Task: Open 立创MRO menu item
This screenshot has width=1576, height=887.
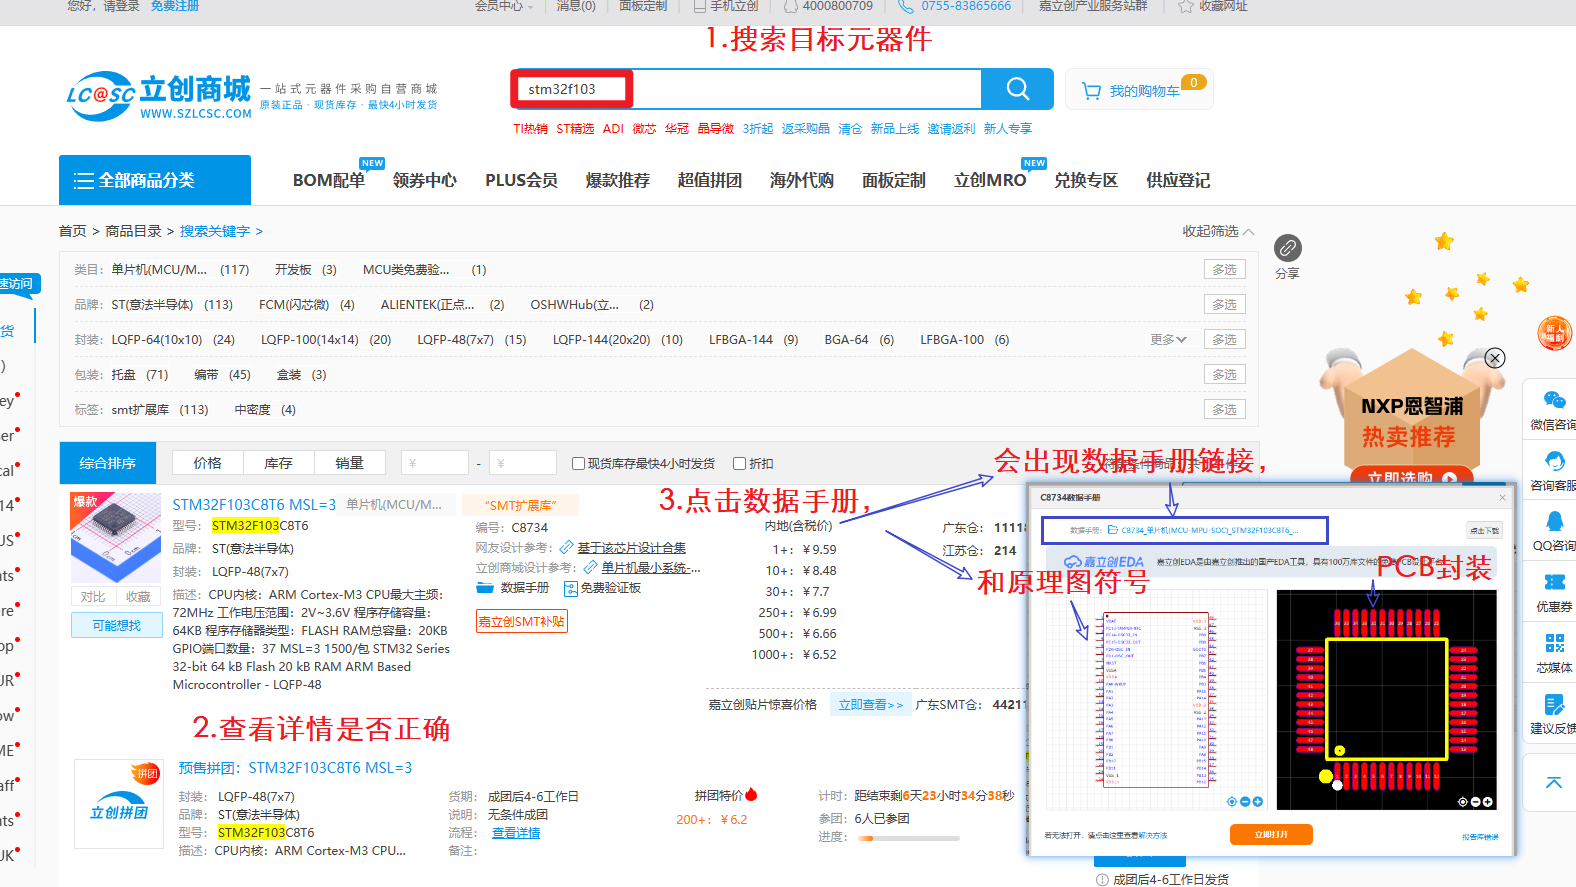Action: pos(990,180)
